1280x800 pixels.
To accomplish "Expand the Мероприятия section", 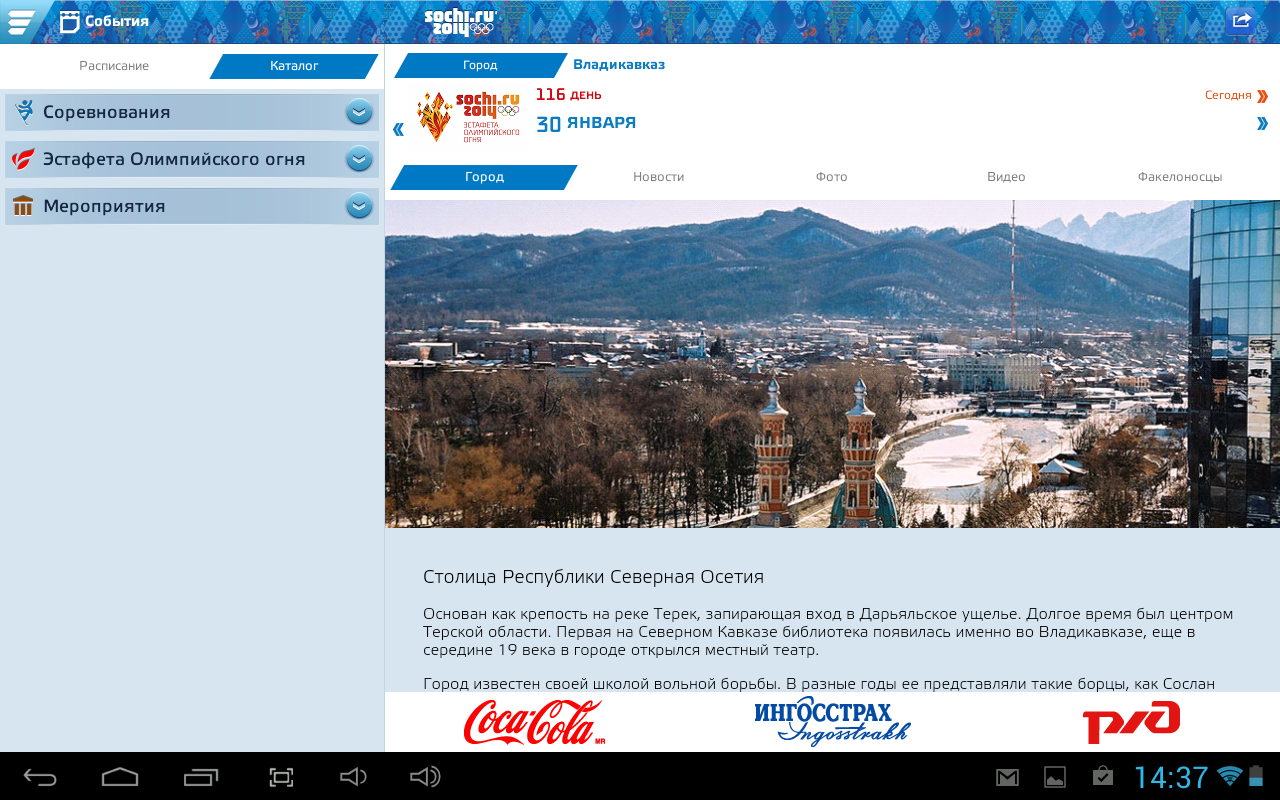I will pyautogui.click(x=359, y=206).
